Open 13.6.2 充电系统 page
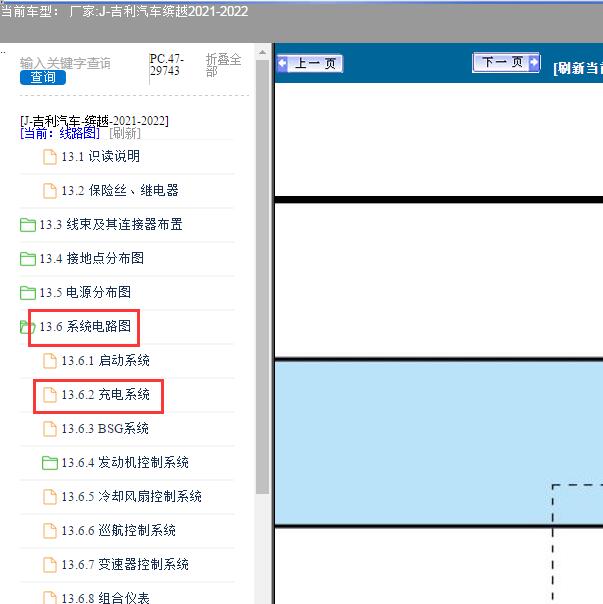This screenshot has width=603, height=604. [106, 394]
